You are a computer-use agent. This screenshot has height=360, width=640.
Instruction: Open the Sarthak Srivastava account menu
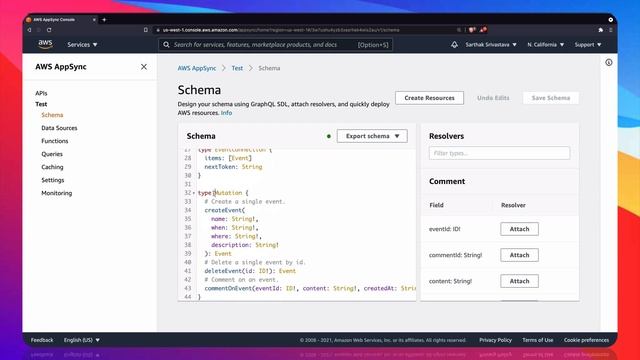491,44
